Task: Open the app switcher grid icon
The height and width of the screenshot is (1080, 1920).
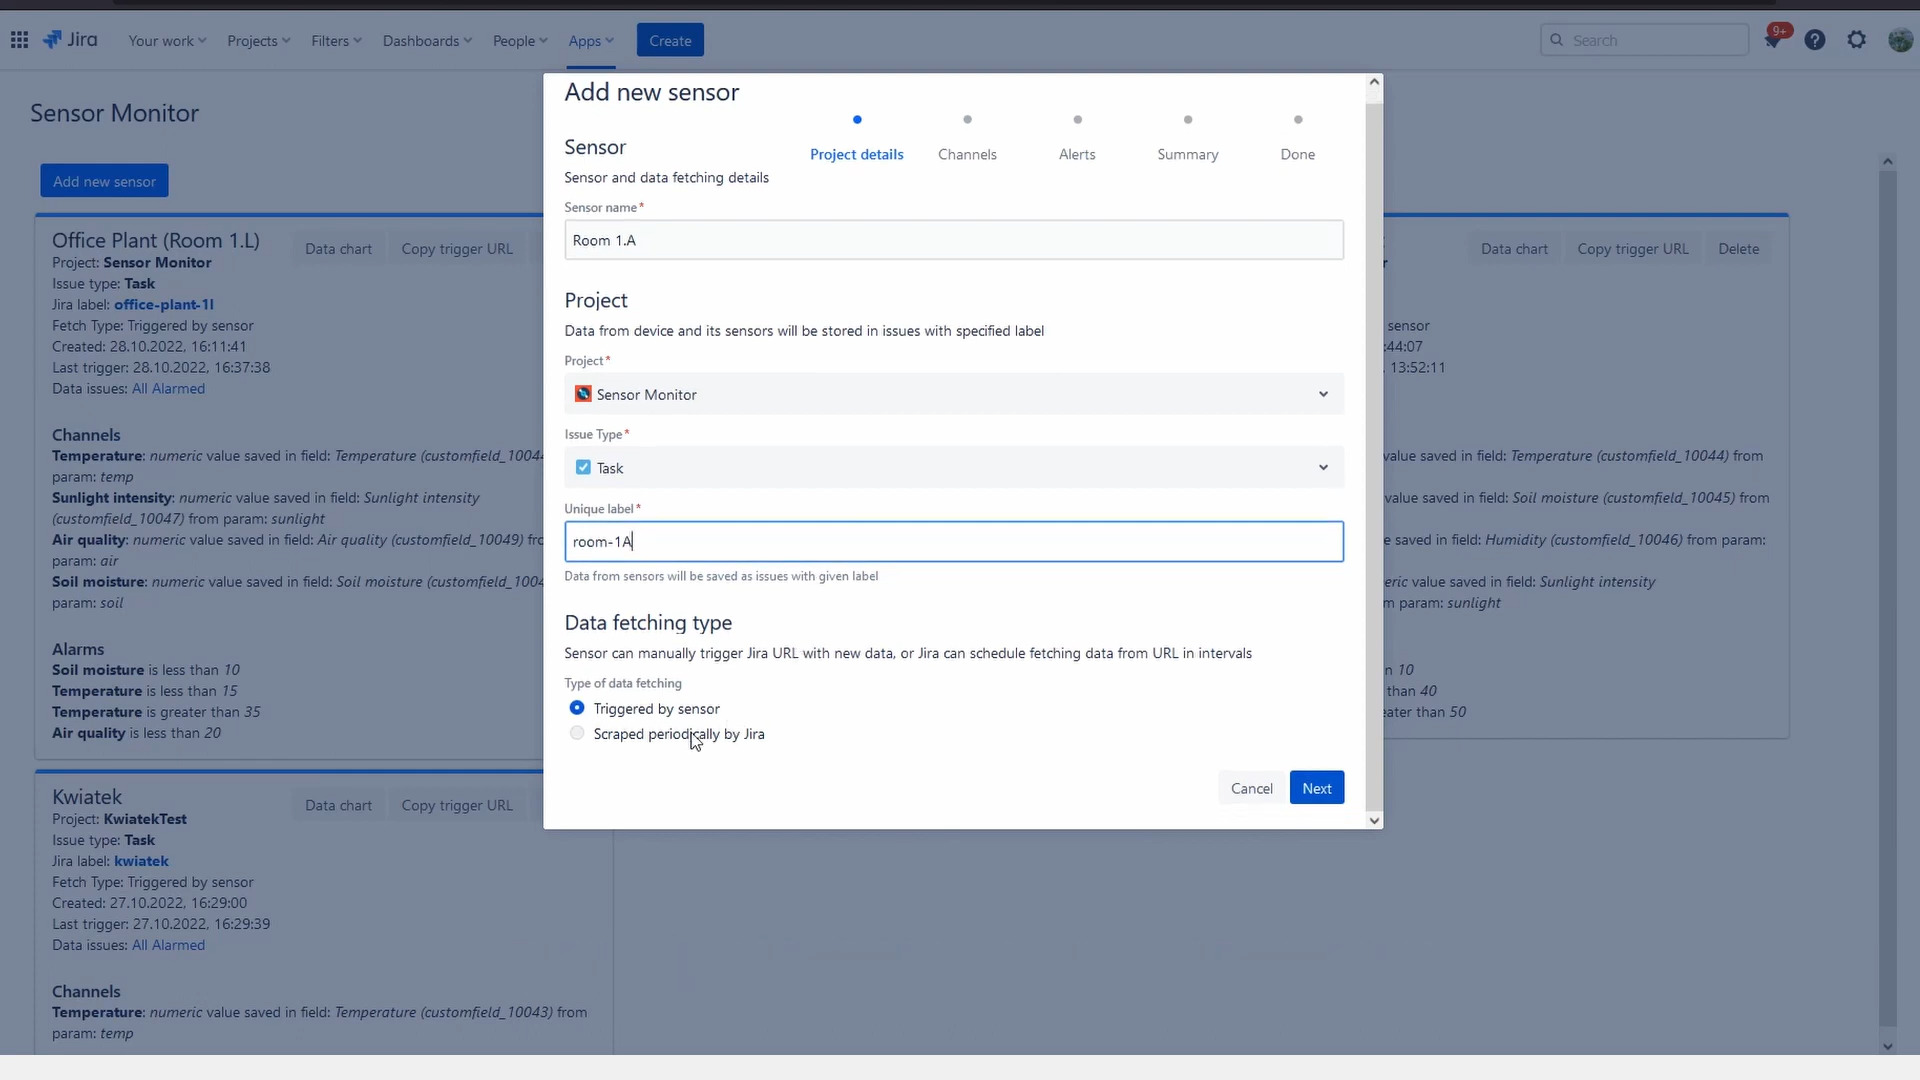Action: click(x=19, y=40)
